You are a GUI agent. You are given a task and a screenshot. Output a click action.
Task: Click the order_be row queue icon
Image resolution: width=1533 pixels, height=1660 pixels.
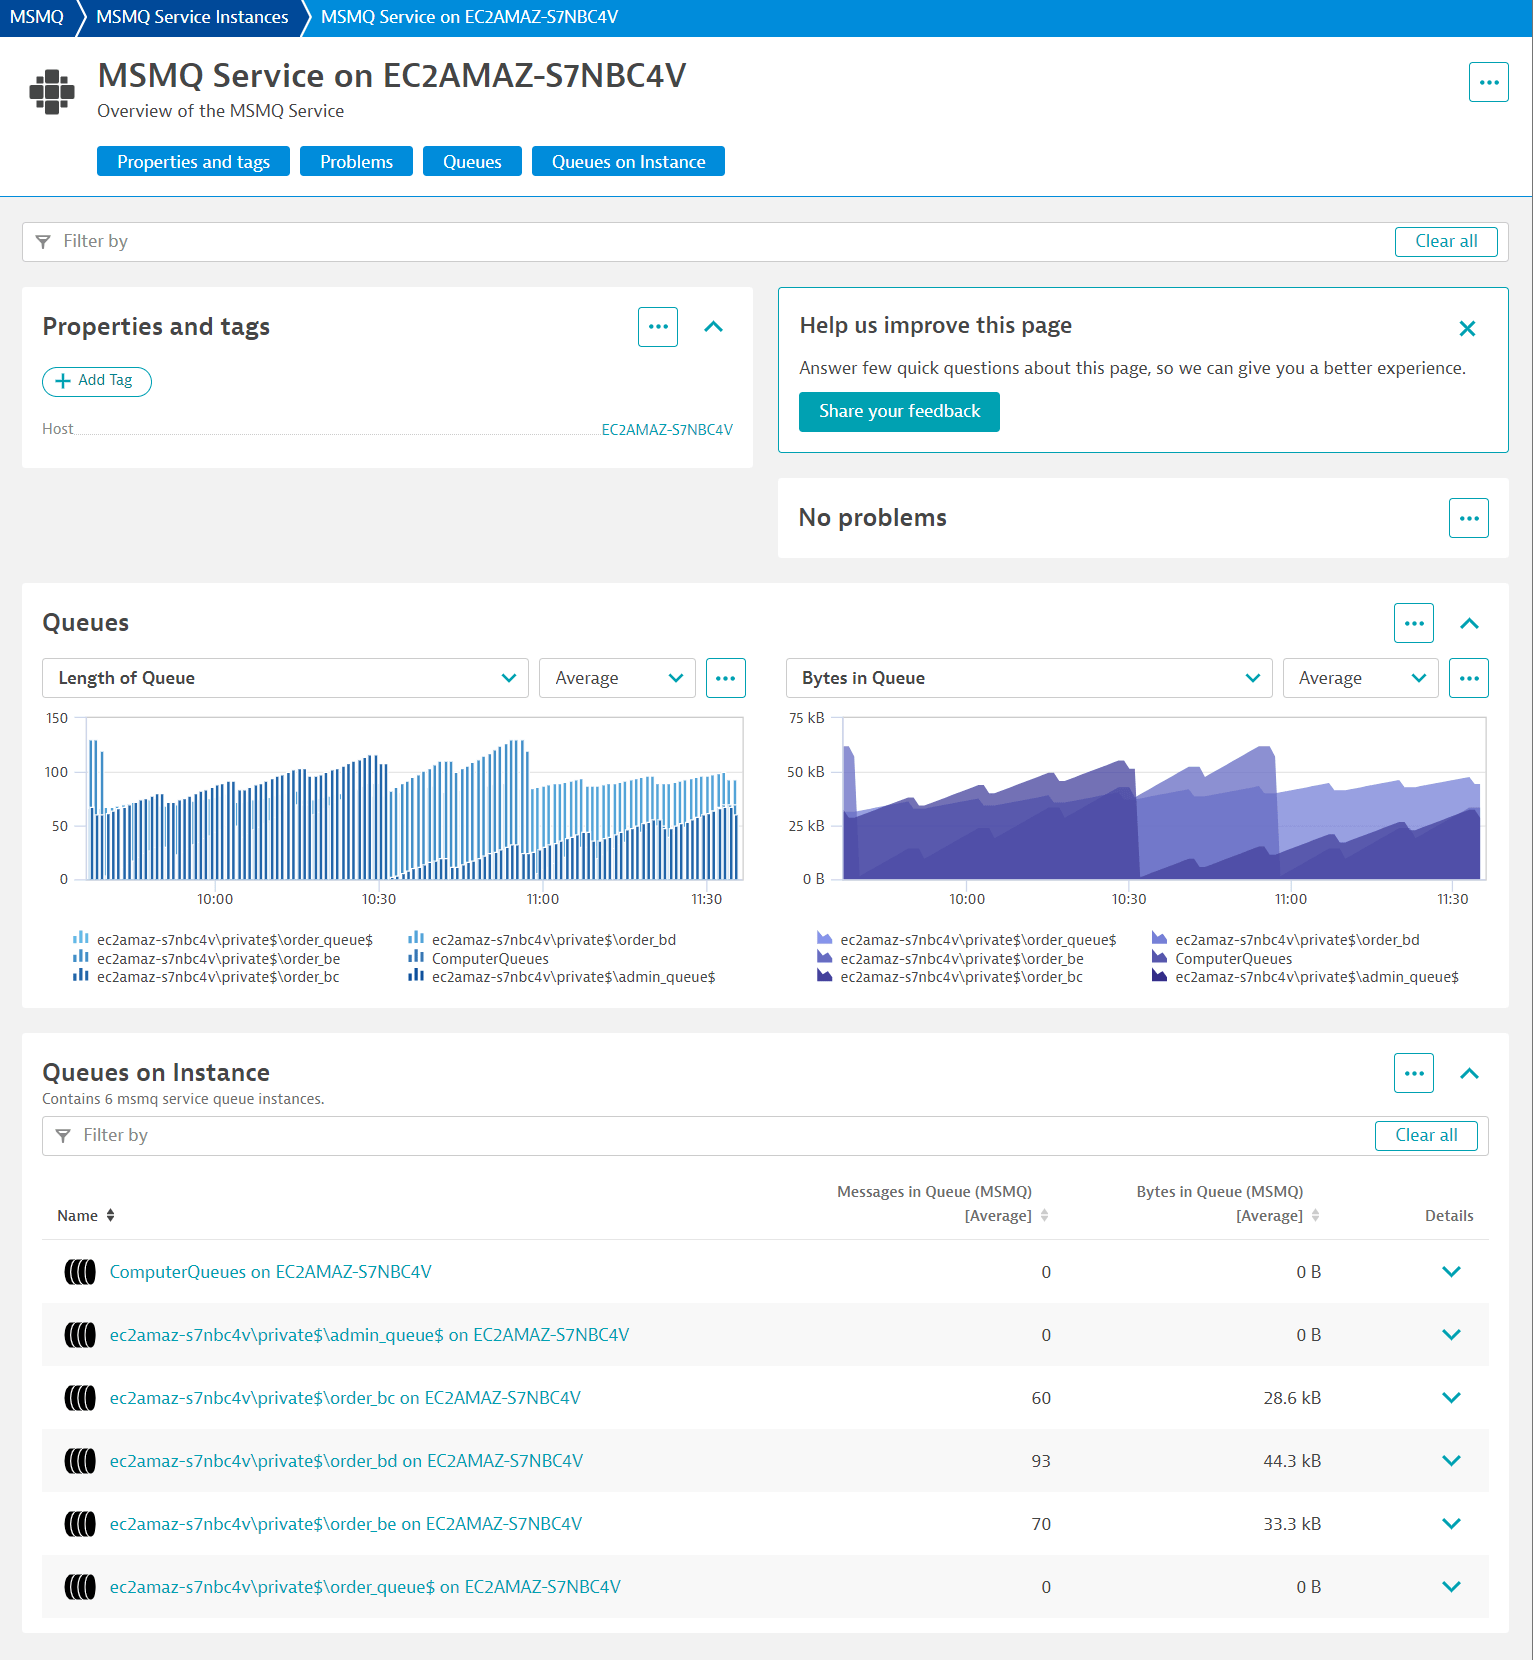(80, 1524)
